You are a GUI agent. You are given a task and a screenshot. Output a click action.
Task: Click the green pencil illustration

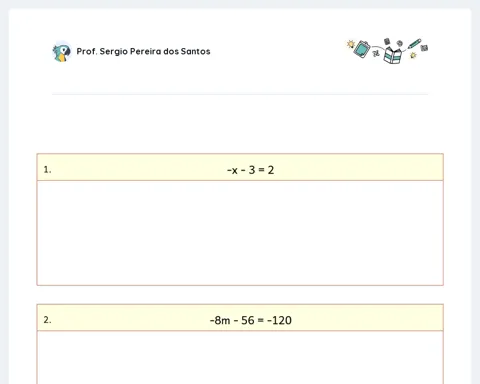414,44
